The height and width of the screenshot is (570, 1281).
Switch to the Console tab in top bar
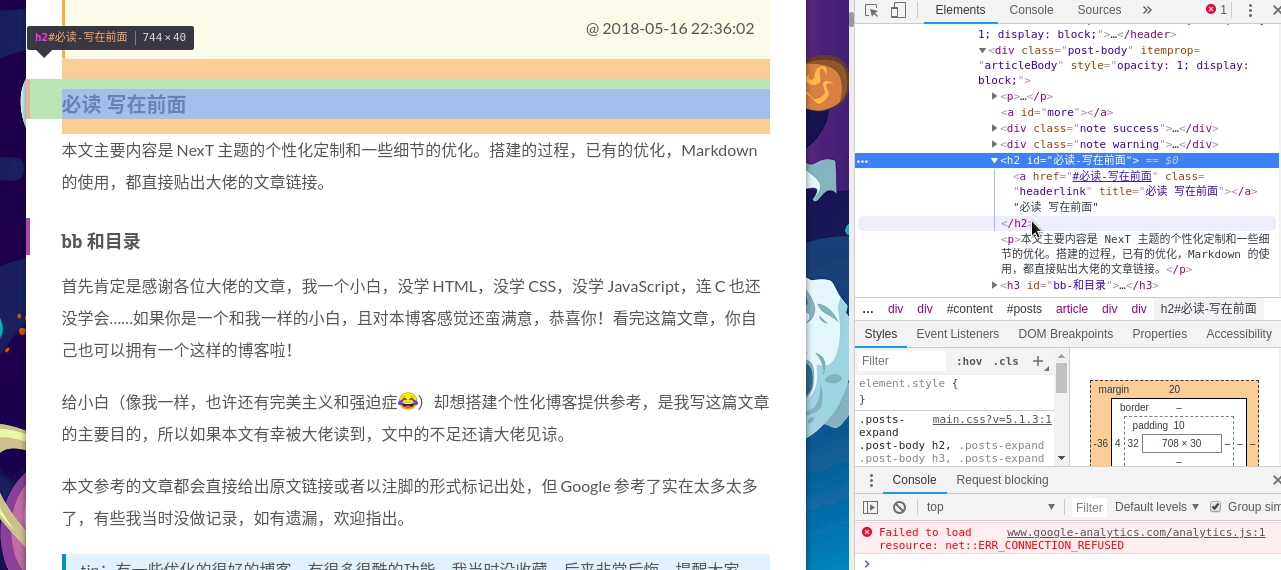point(1031,10)
